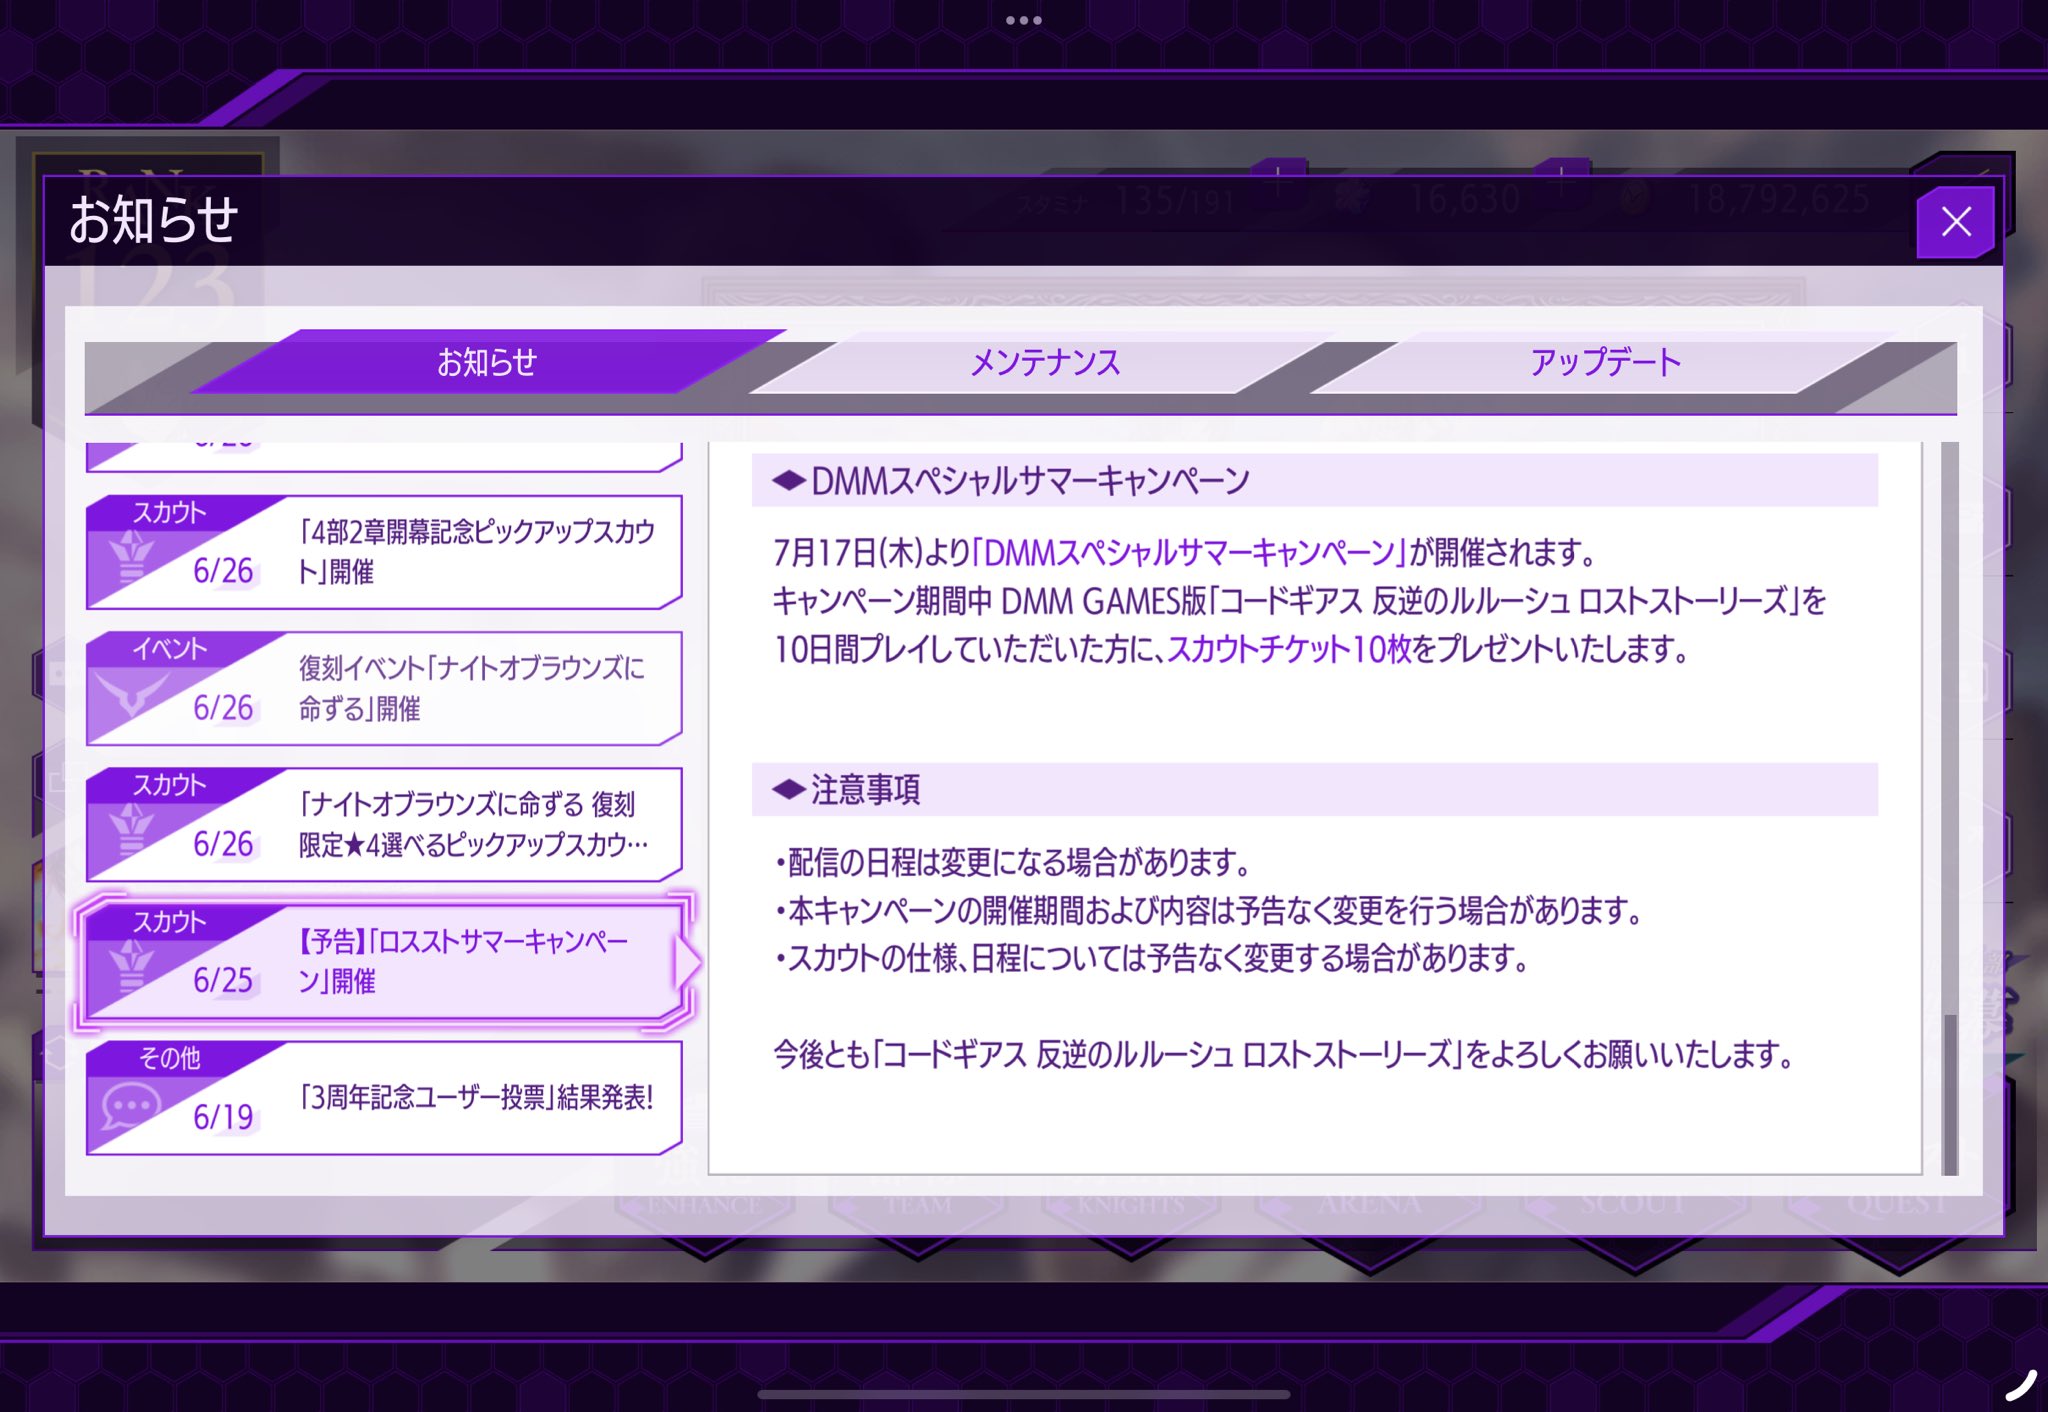Click the arrow on the selected サマーキャンペーン notice
Viewport: 2048px width, 1412px height.
[688, 962]
